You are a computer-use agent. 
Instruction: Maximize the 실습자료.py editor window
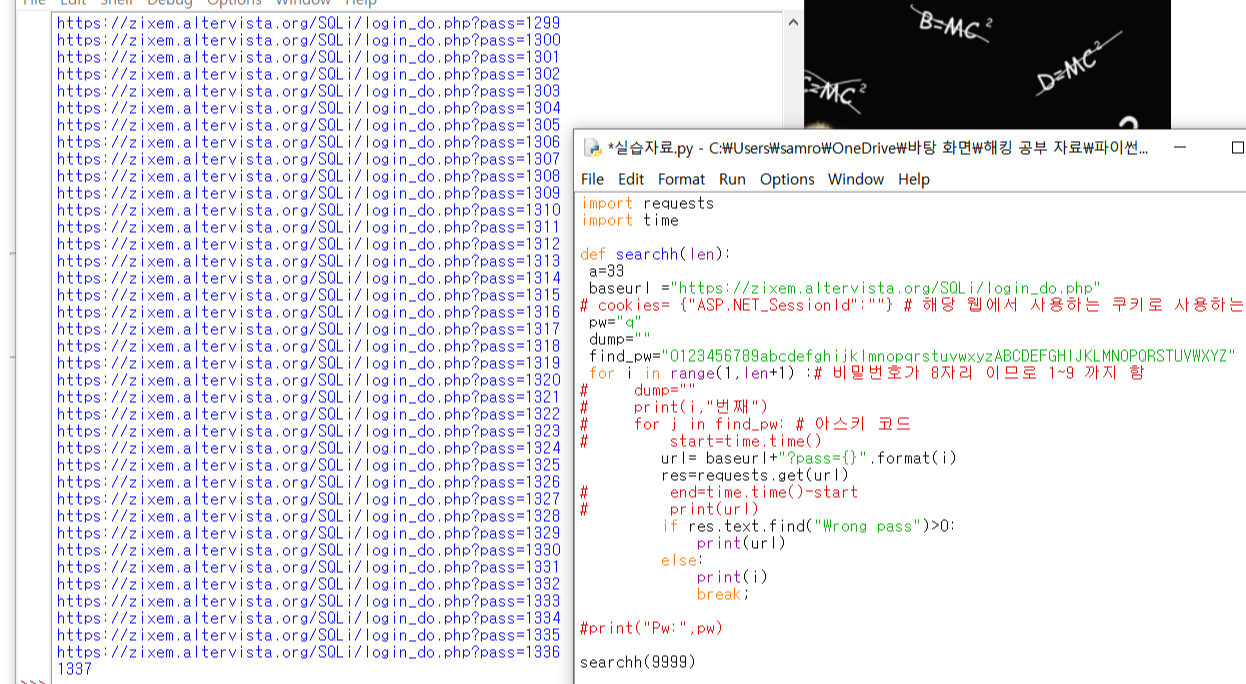pyautogui.click(x=1237, y=148)
